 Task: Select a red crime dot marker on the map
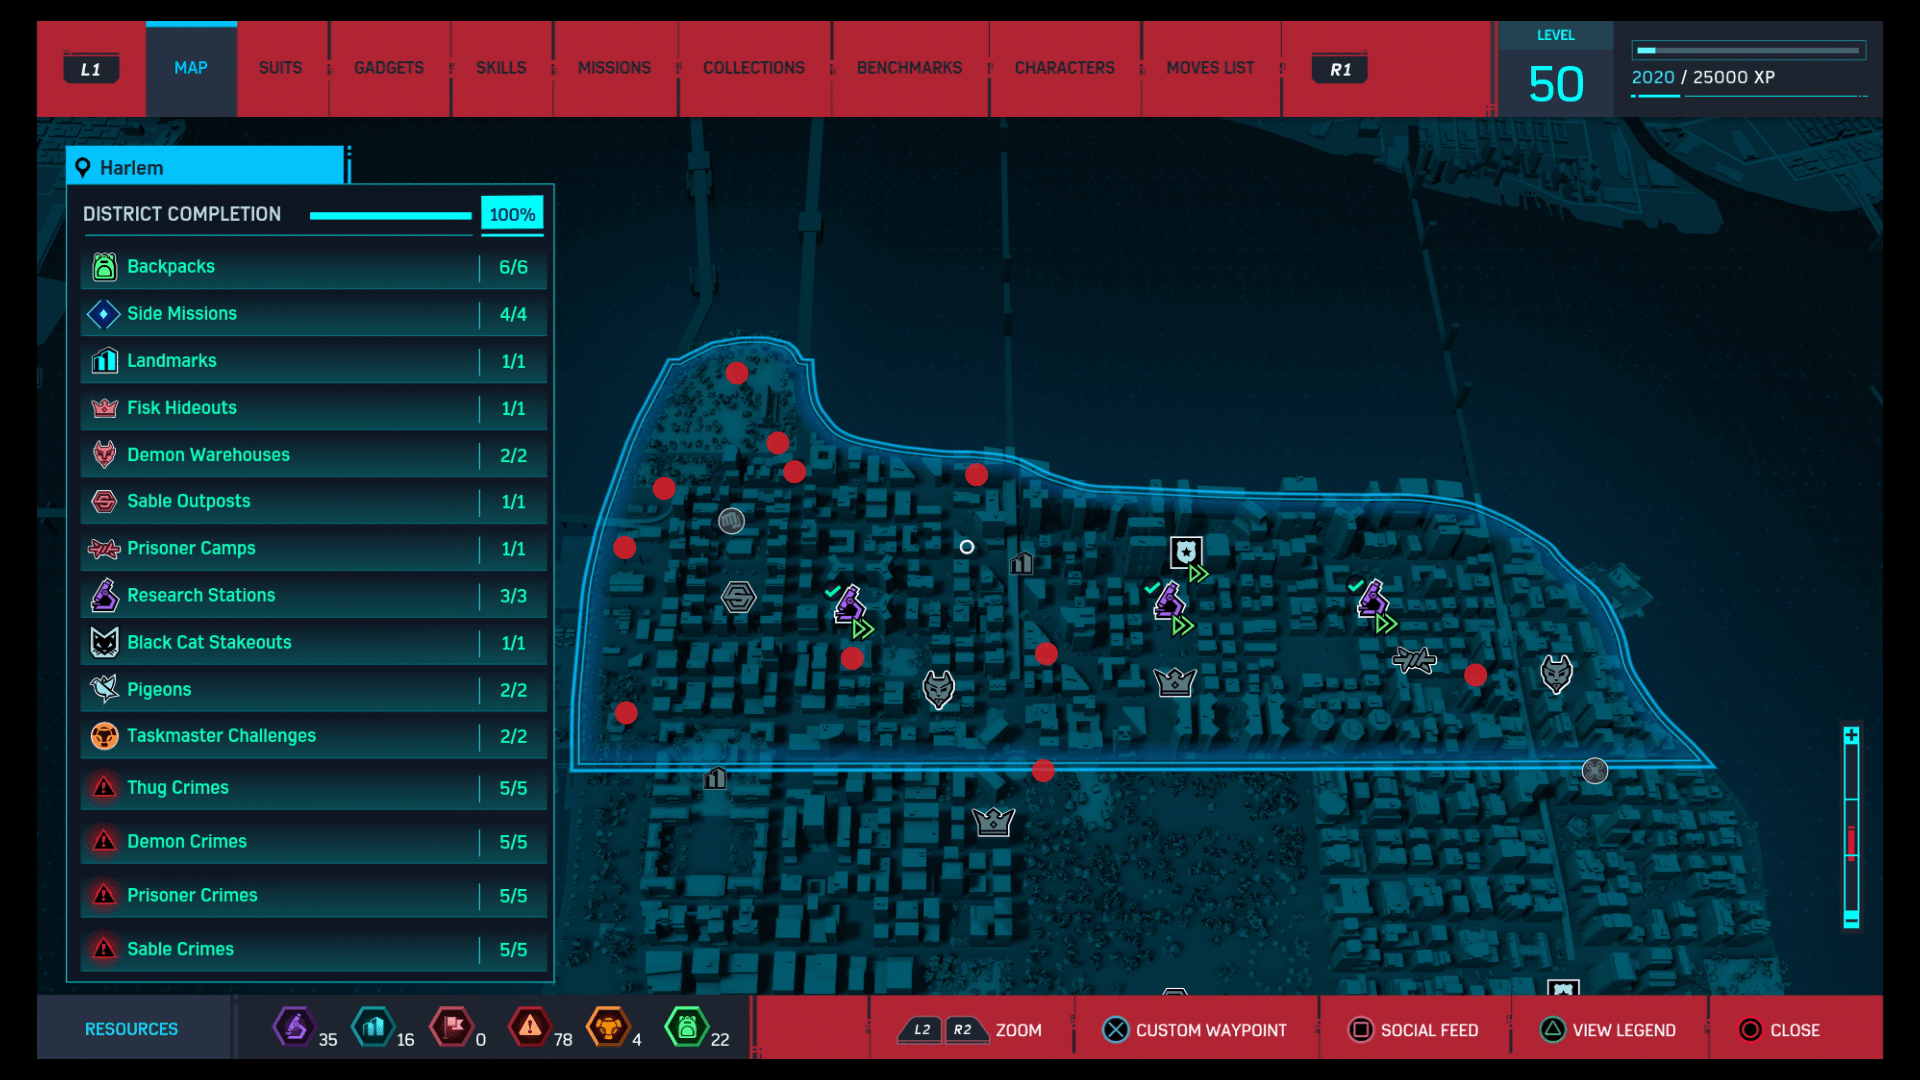tap(853, 659)
